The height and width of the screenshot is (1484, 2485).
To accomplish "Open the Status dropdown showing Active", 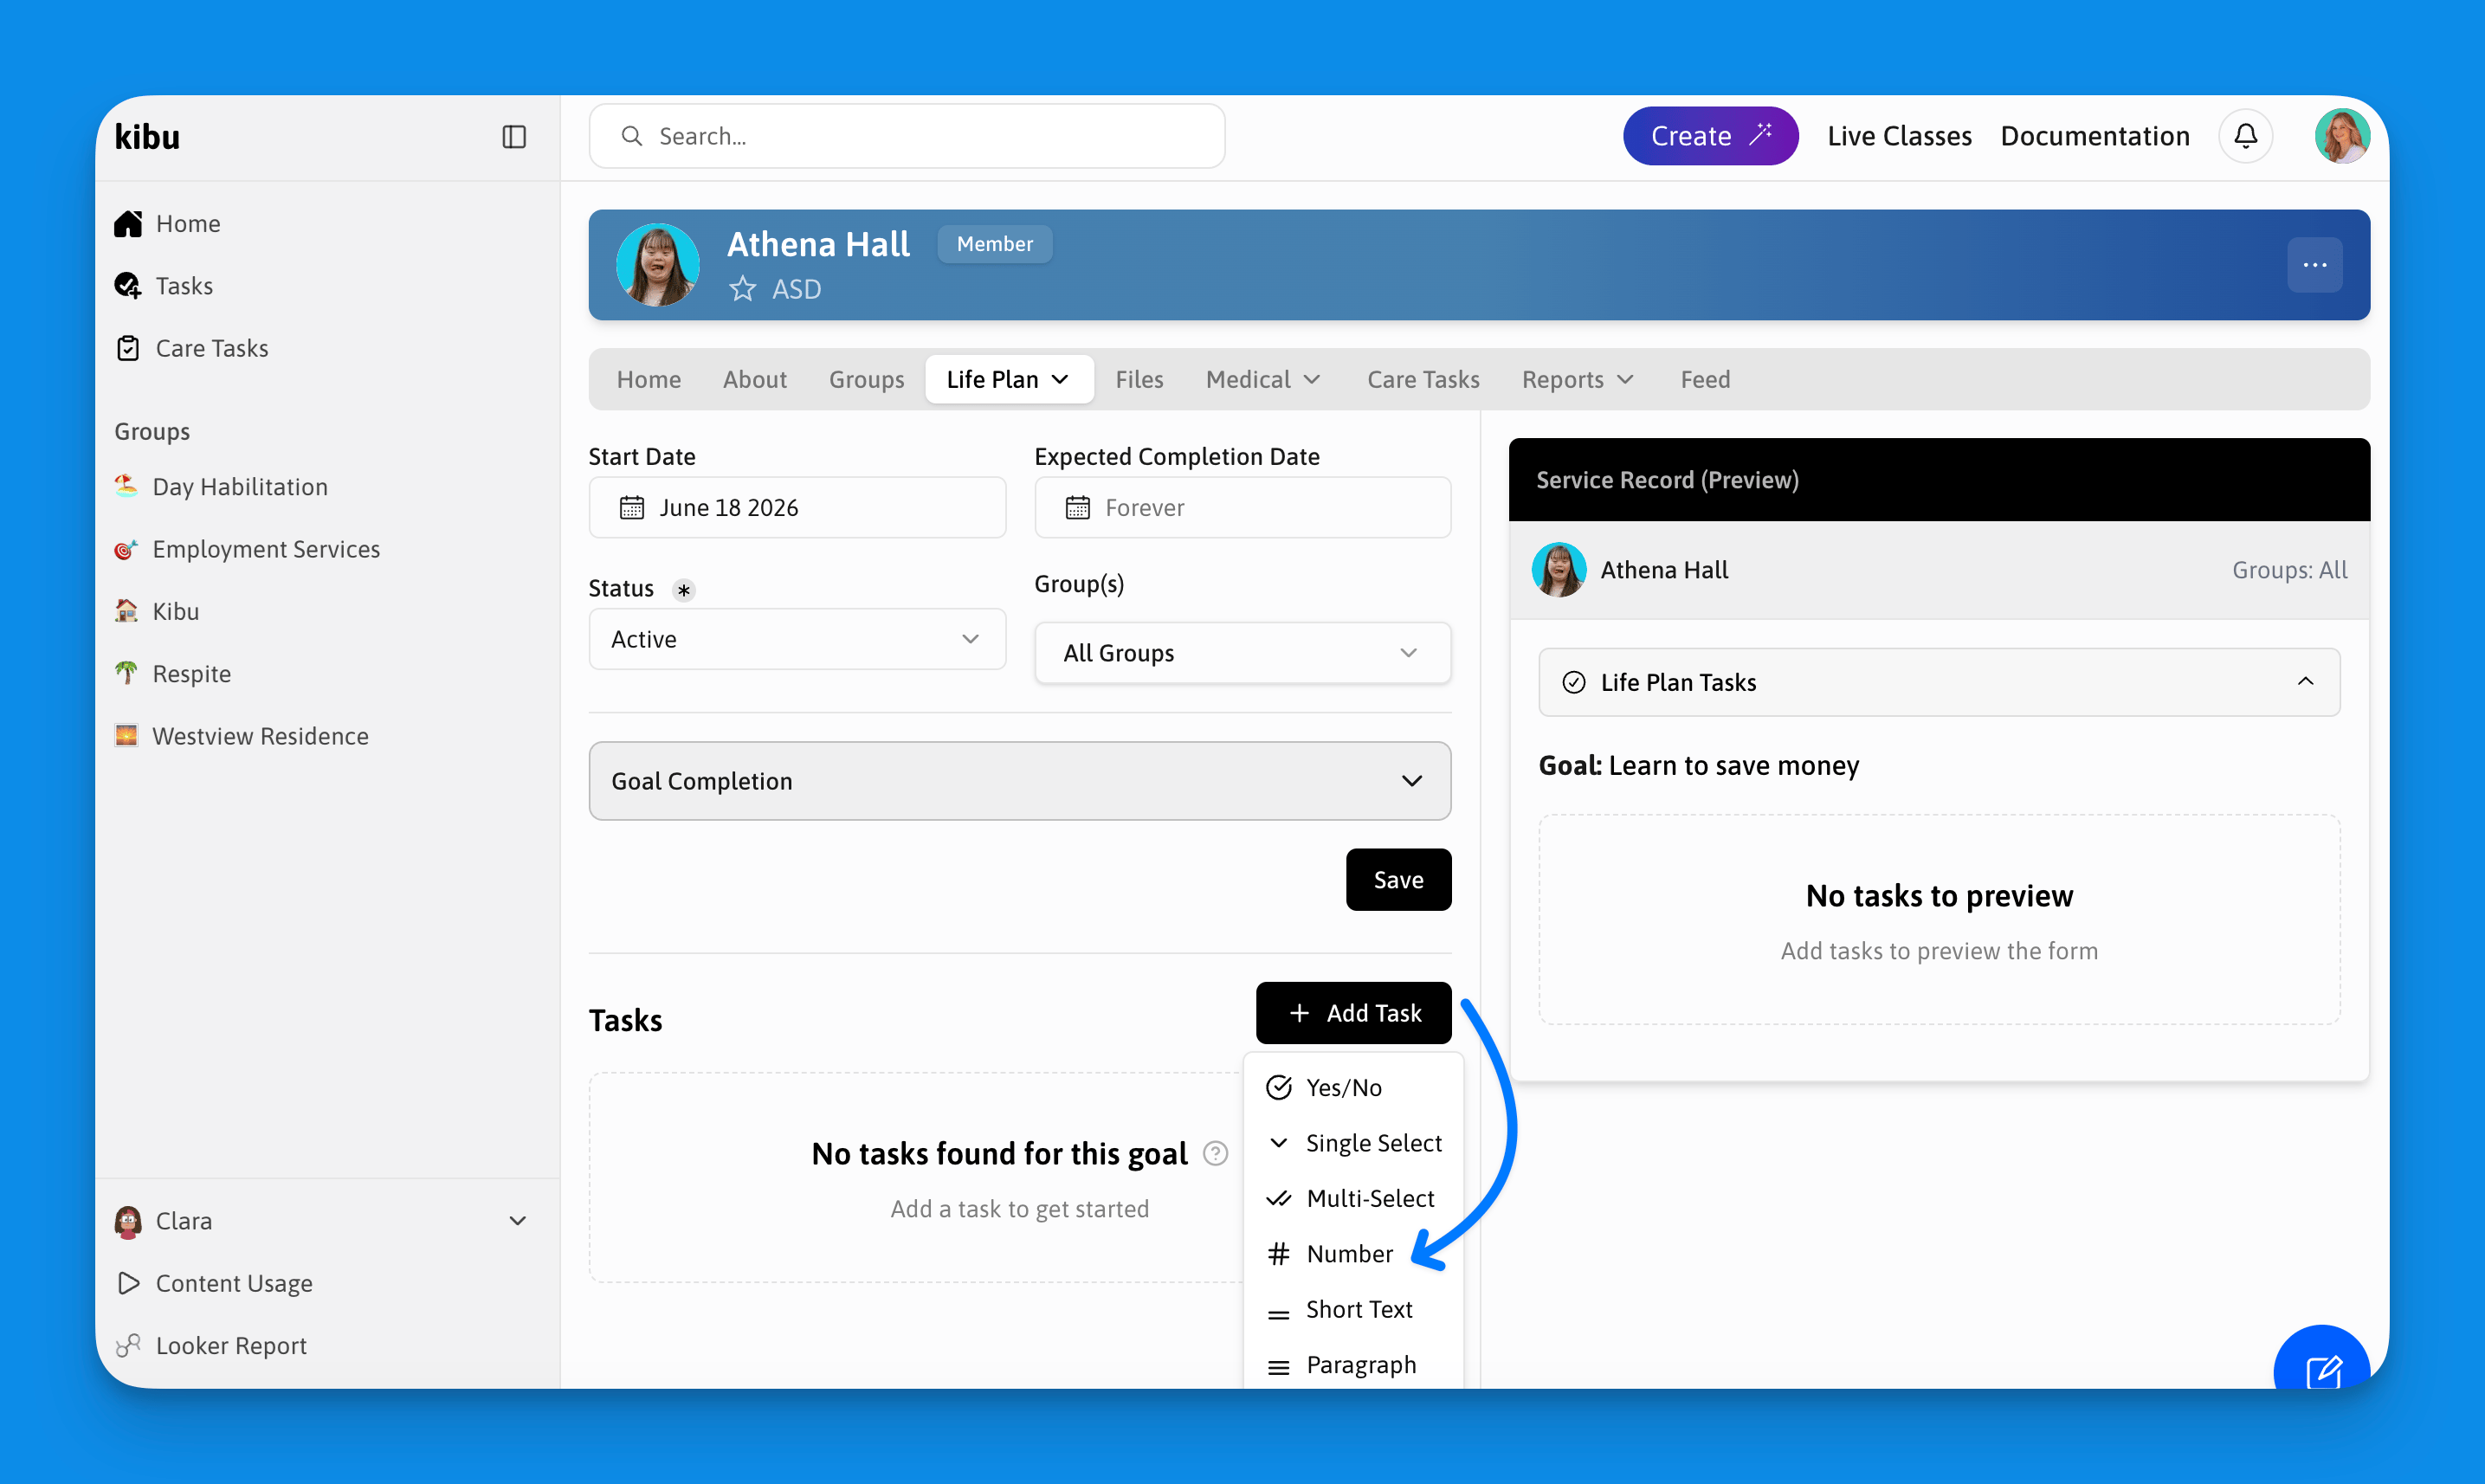I will point(797,639).
